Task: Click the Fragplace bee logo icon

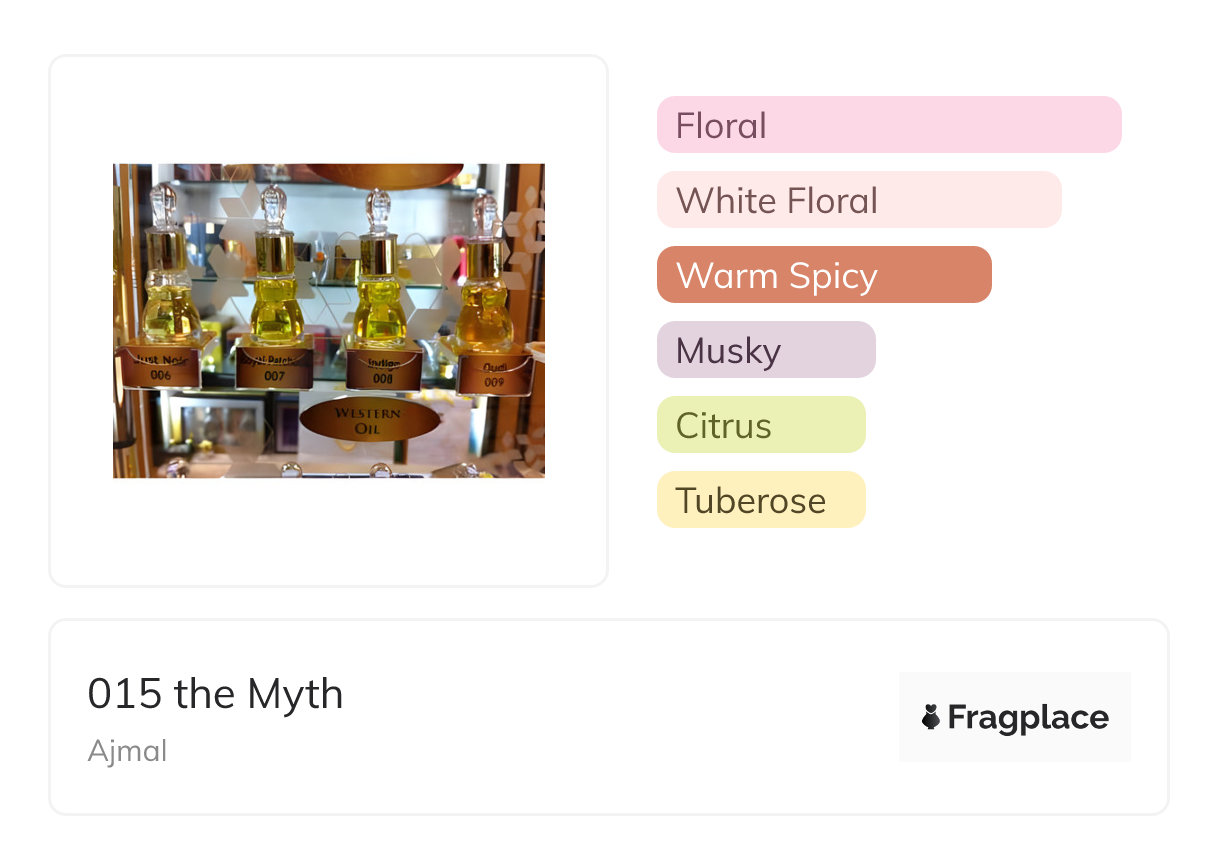Action: (931, 717)
